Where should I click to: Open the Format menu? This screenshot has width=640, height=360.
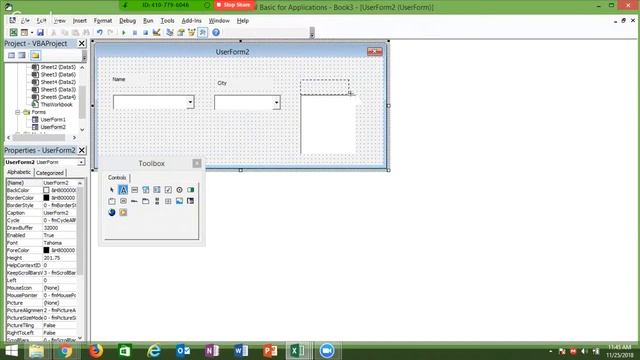point(103,20)
